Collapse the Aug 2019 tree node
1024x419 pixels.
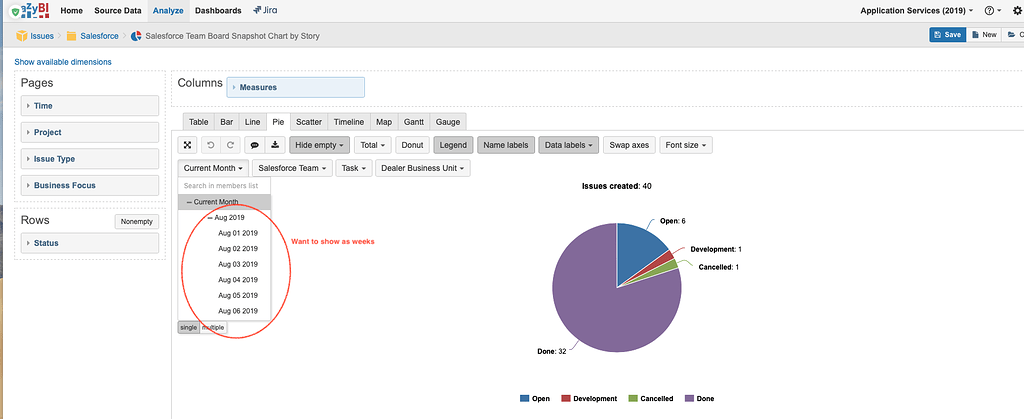pos(209,217)
